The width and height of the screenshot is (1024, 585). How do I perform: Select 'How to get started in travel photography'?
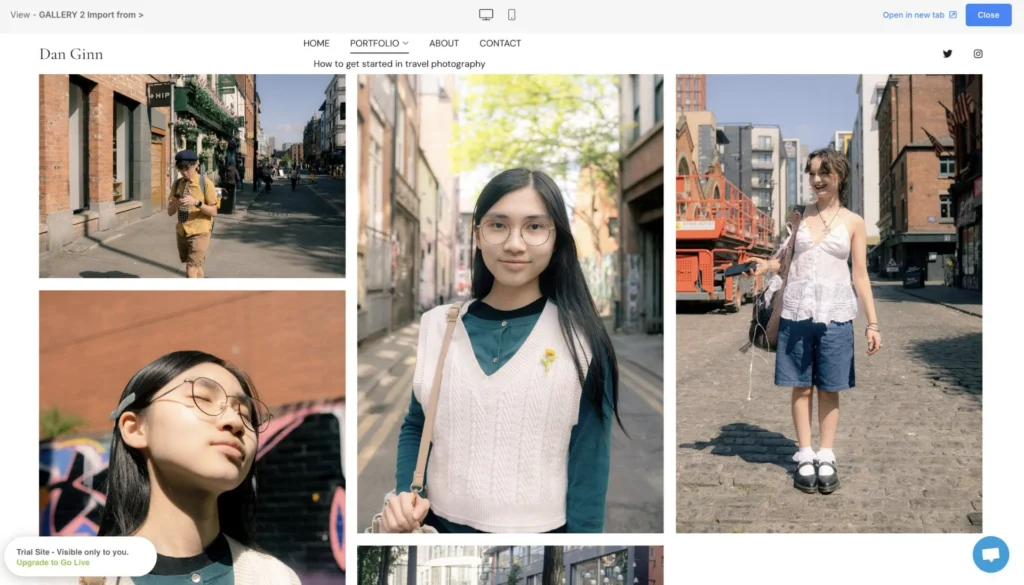pyautogui.click(x=399, y=64)
